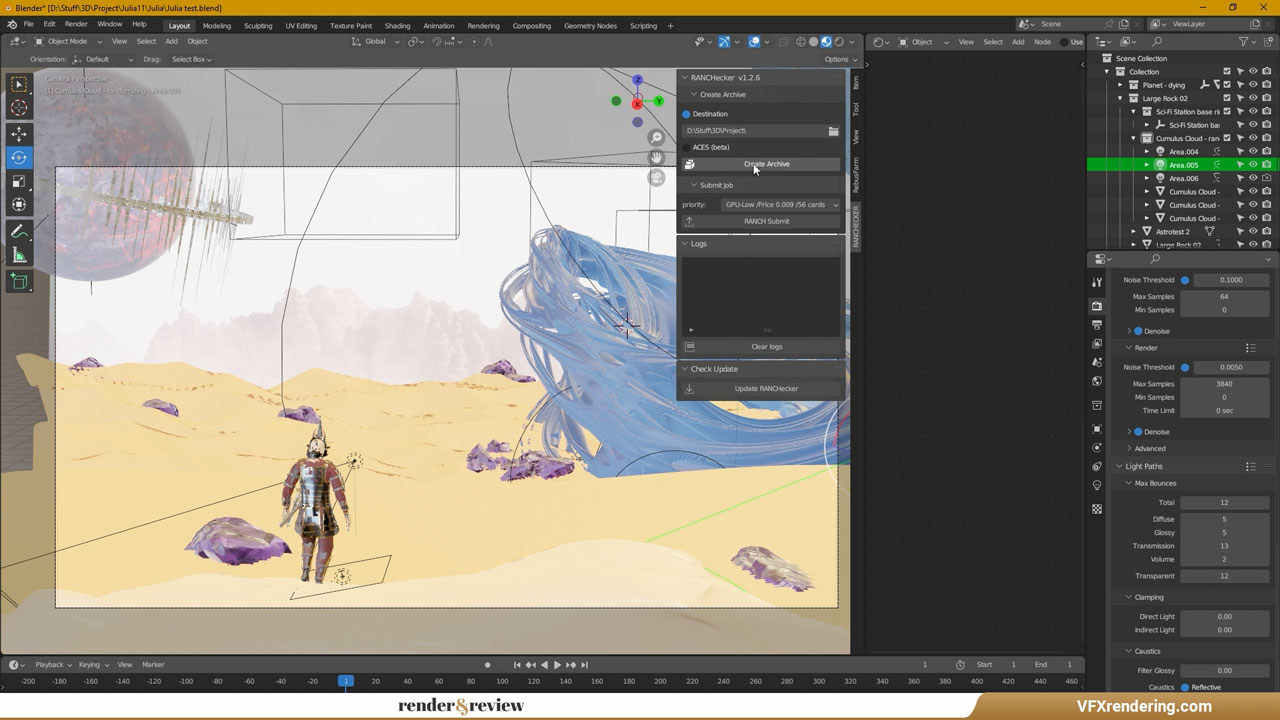Screen dimensions: 1280x720
Task: Select the Move tool in the toolbar
Action: (x=19, y=133)
